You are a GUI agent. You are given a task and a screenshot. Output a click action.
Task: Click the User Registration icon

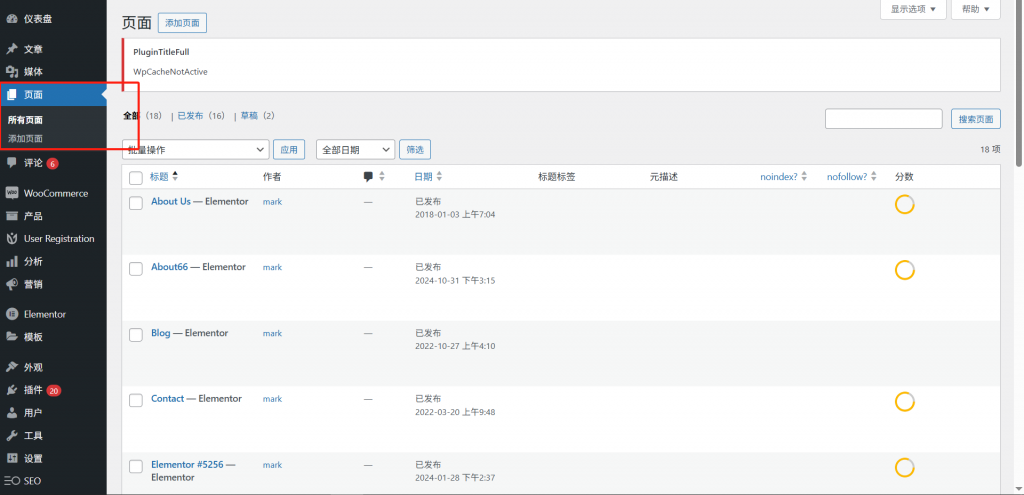coord(12,239)
